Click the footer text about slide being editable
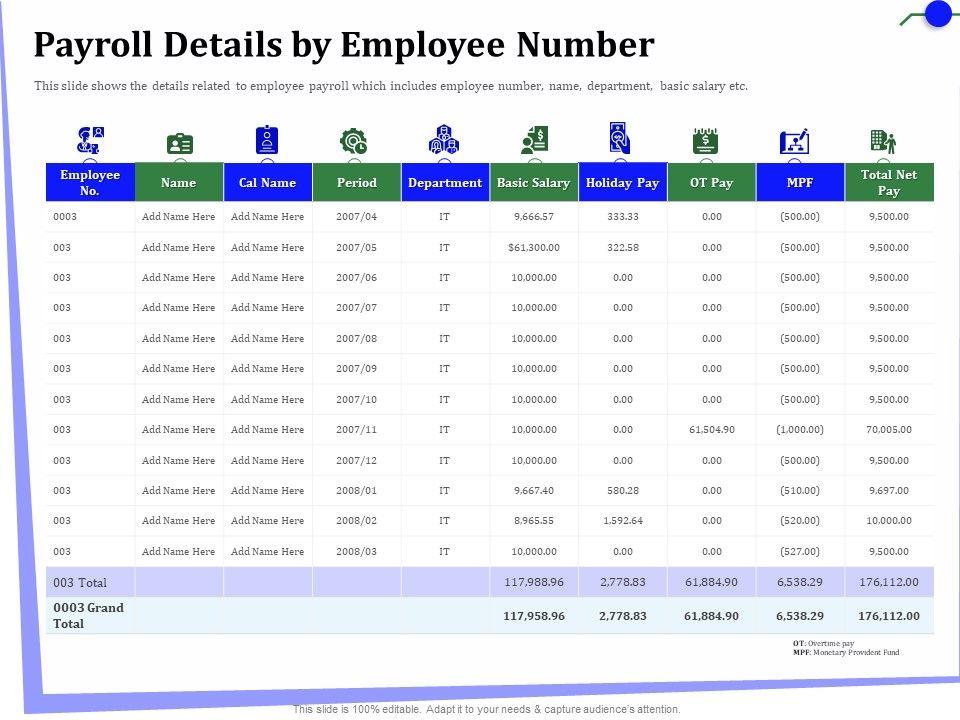The height and width of the screenshot is (720, 960). (x=487, y=709)
